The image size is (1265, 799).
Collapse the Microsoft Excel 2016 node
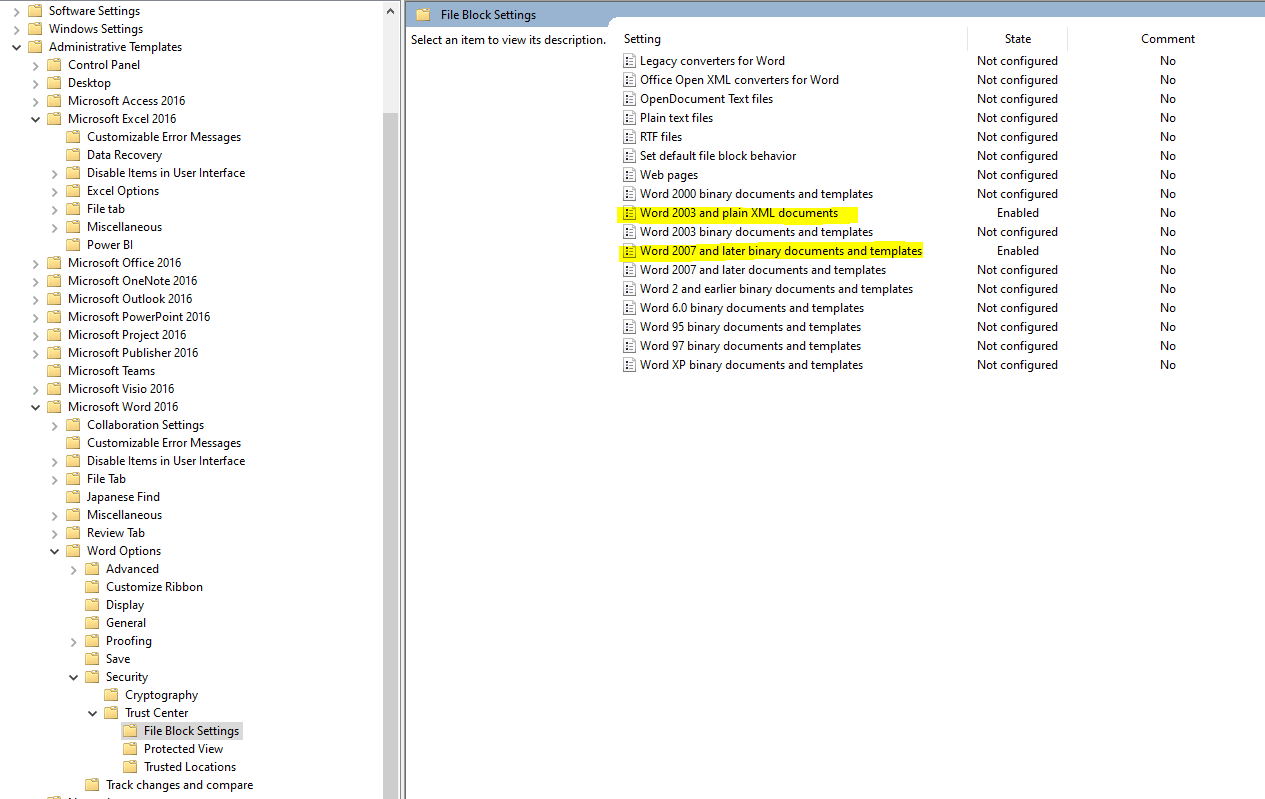pos(35,119)
